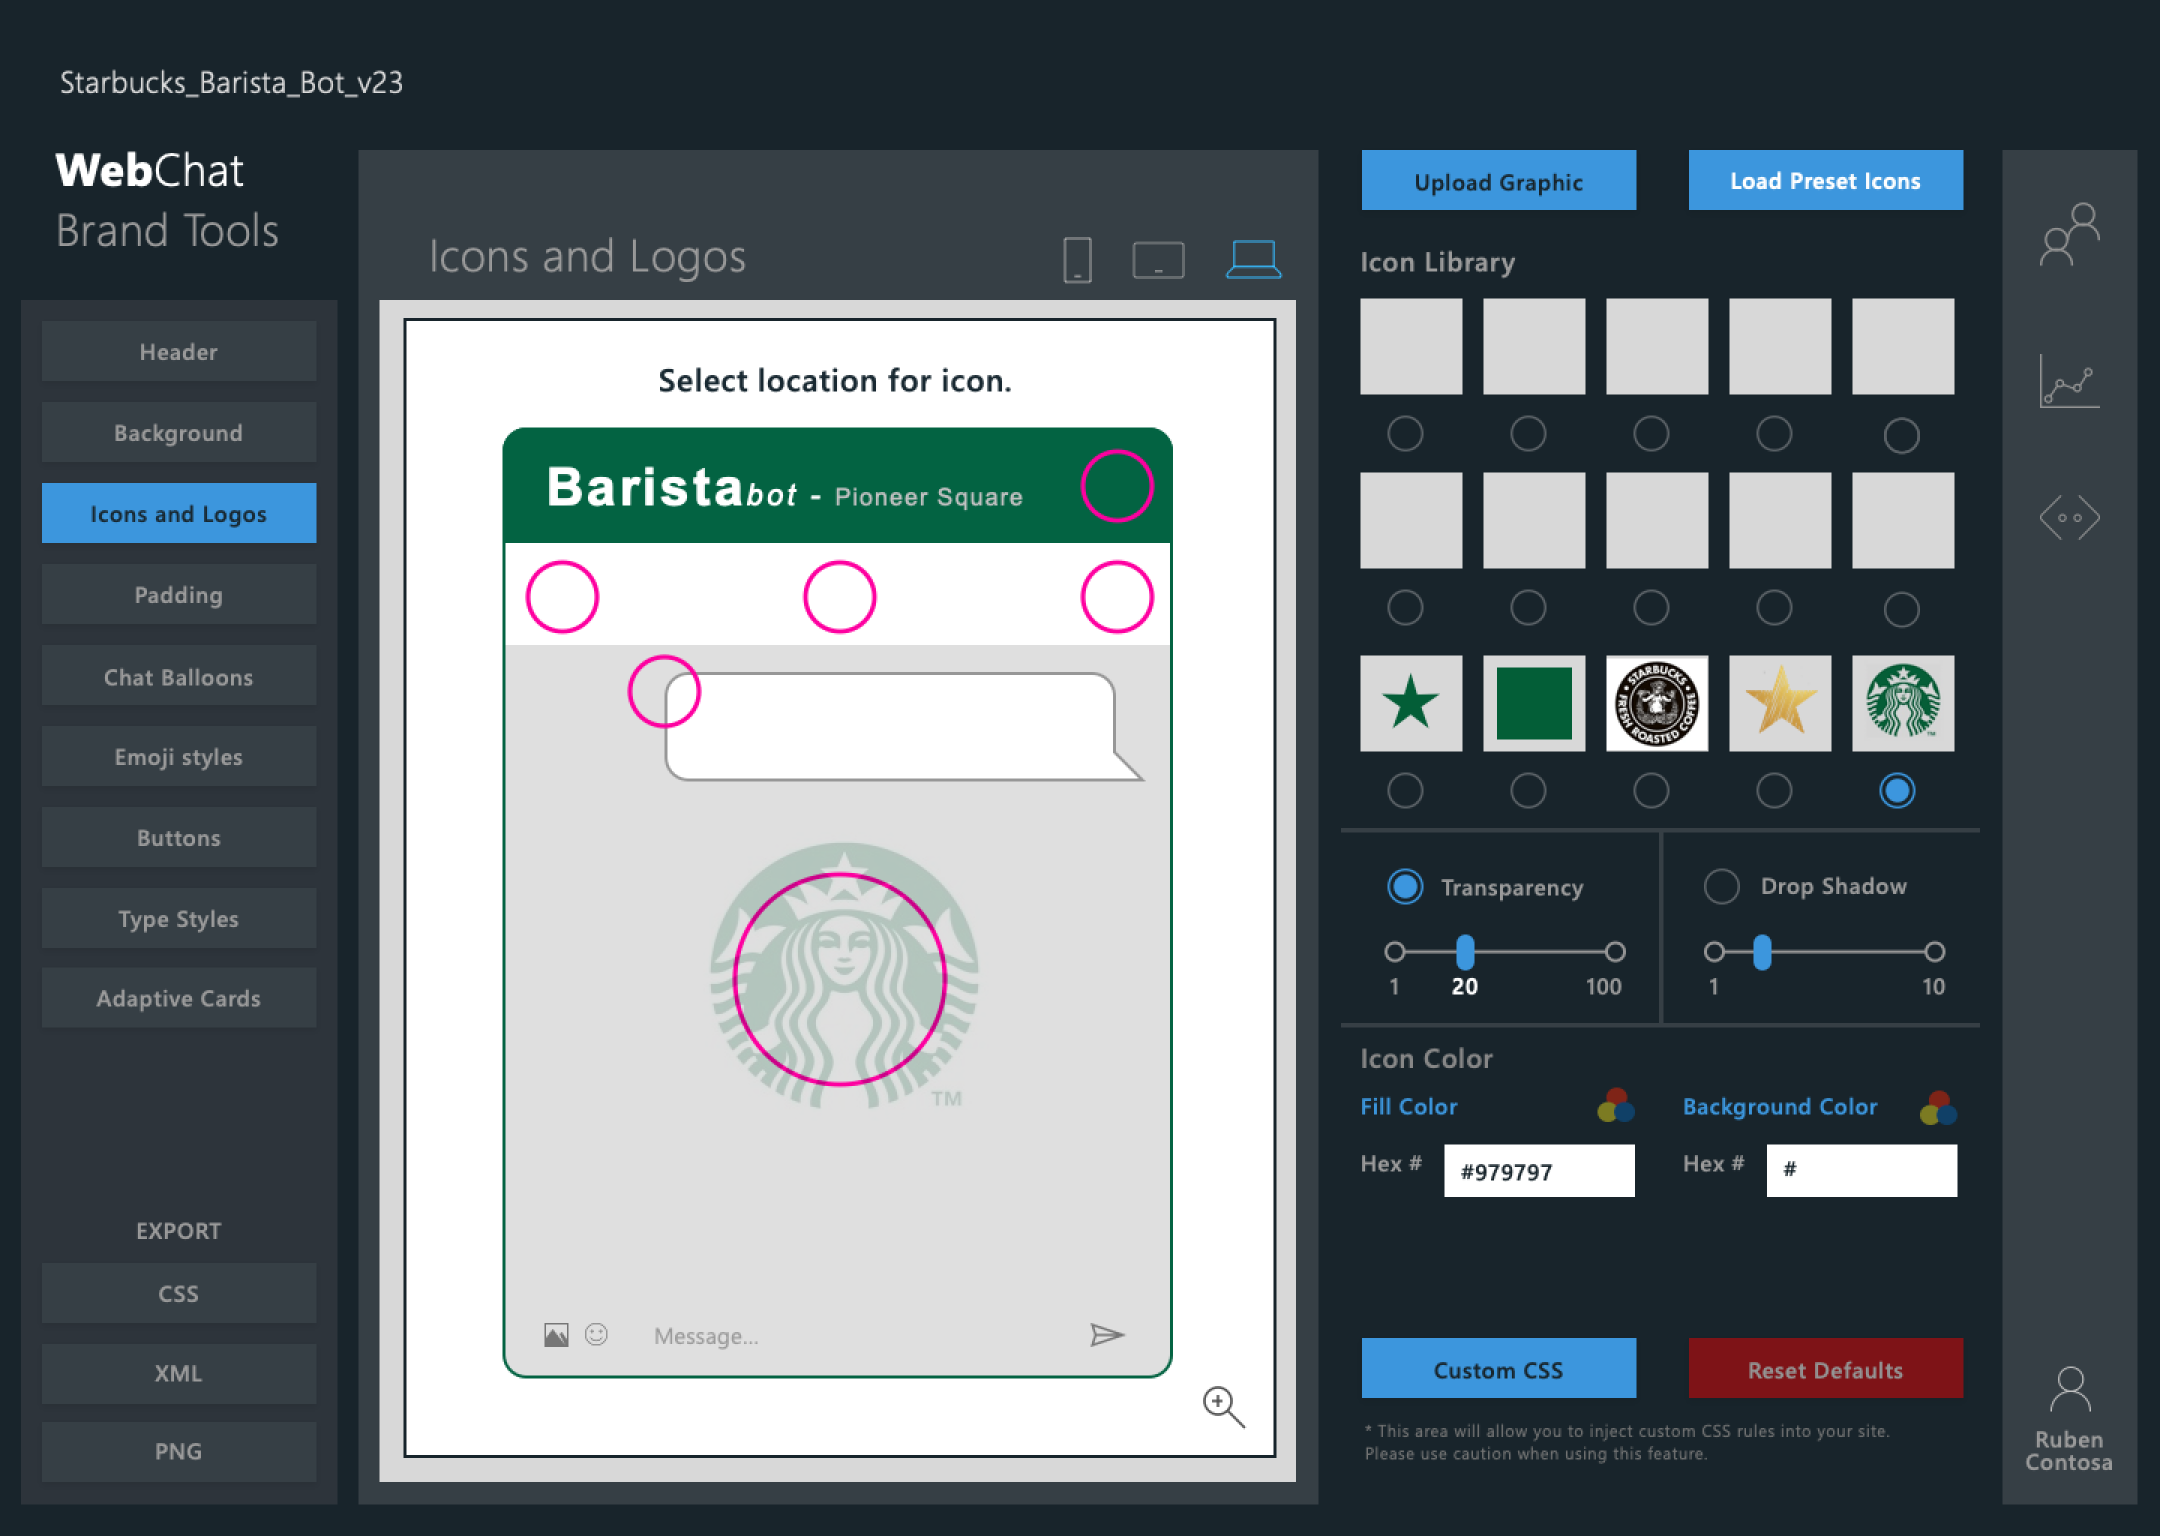Screen dimensions: 2161x1536
Task: Enable the Drop Shadow radio option
Action: (x=1721, y=886)
